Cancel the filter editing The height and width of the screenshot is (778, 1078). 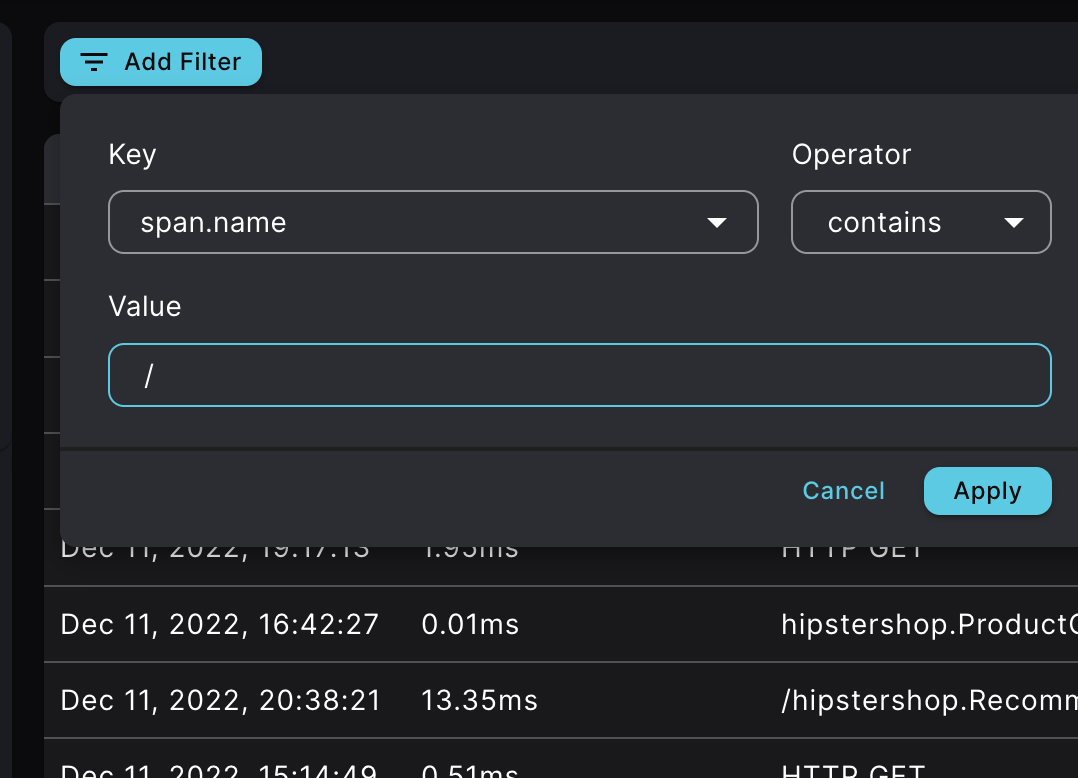[843, 491]
